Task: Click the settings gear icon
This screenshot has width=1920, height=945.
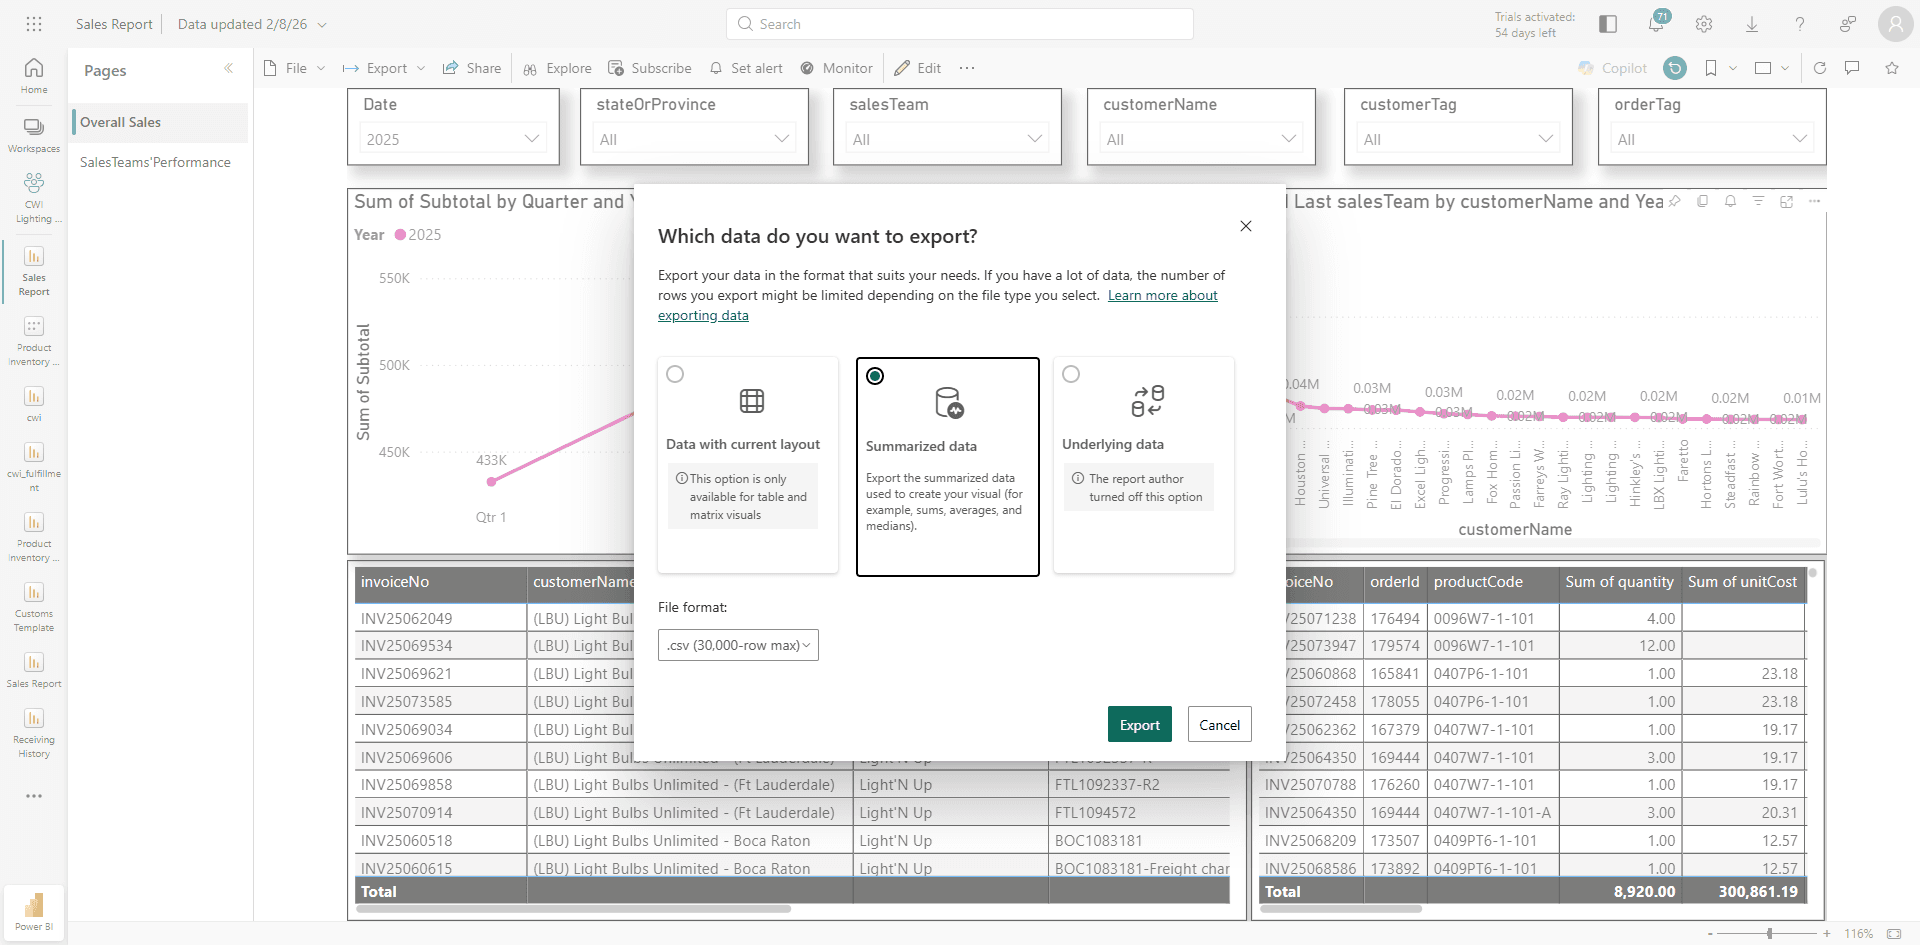Action: 1704,24
